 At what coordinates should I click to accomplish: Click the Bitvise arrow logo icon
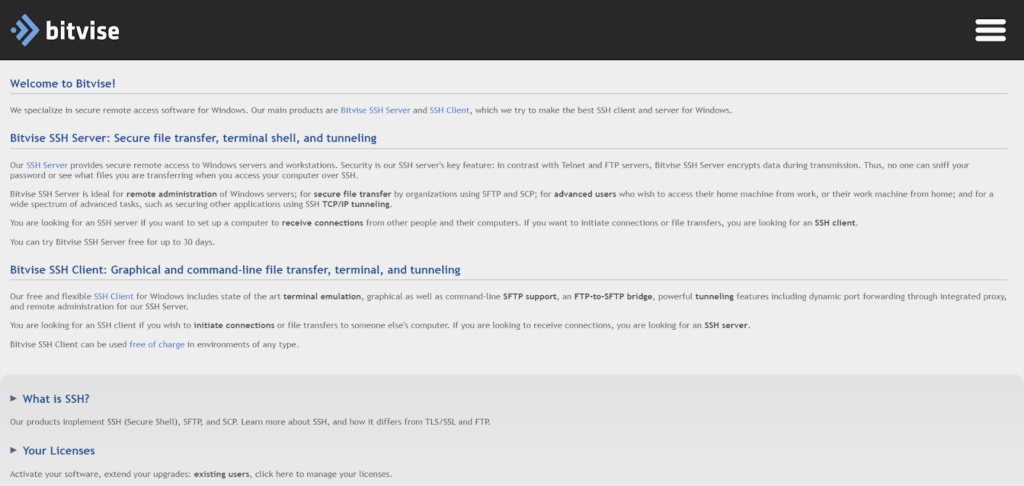(x=26, y=30)
